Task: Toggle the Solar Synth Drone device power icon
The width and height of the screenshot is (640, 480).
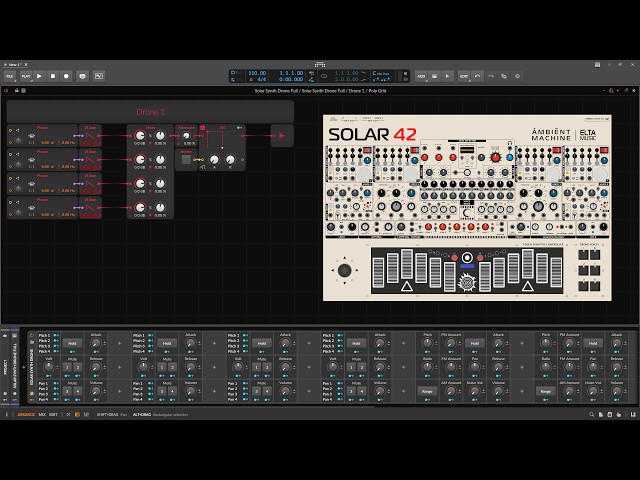Action: [x=32, y=336]
